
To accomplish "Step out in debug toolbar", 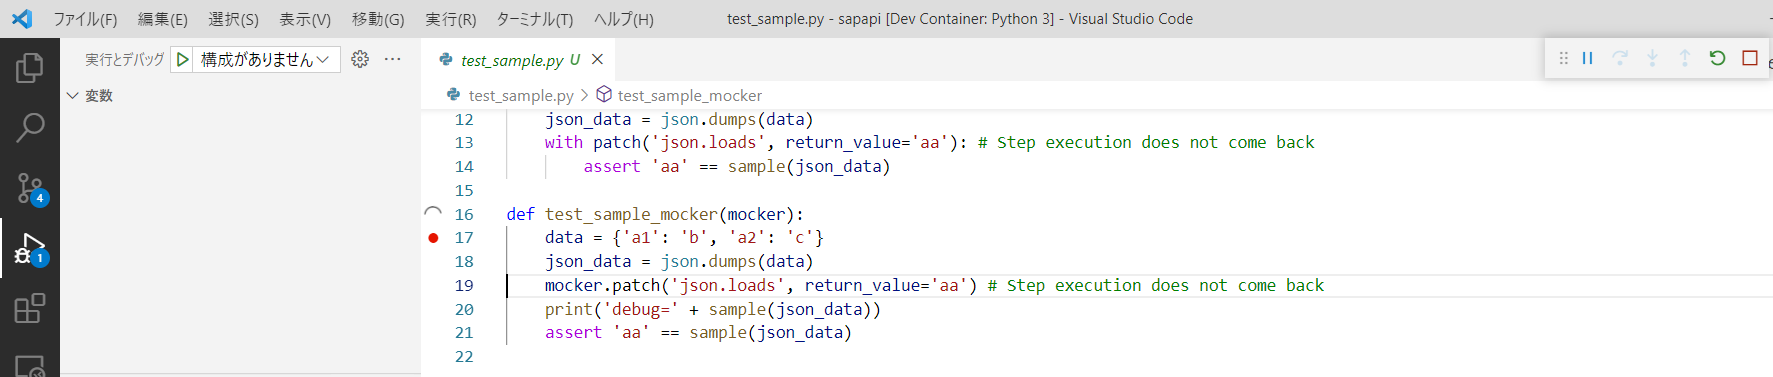I will tap(1685, 58).
